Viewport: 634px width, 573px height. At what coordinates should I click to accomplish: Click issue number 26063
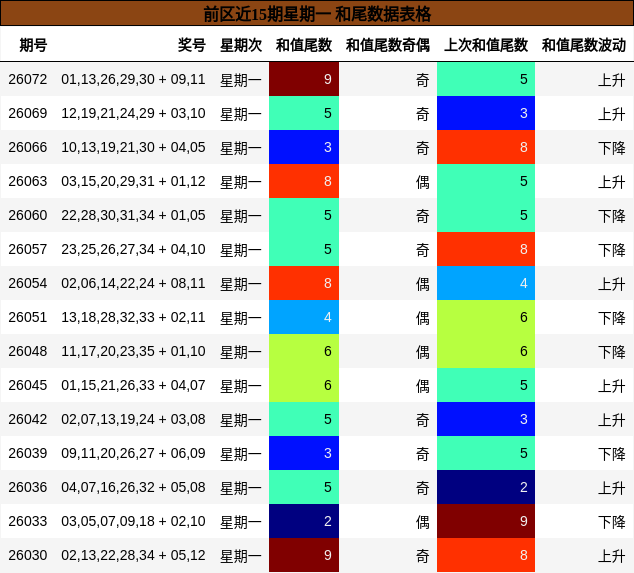[28, 181]
